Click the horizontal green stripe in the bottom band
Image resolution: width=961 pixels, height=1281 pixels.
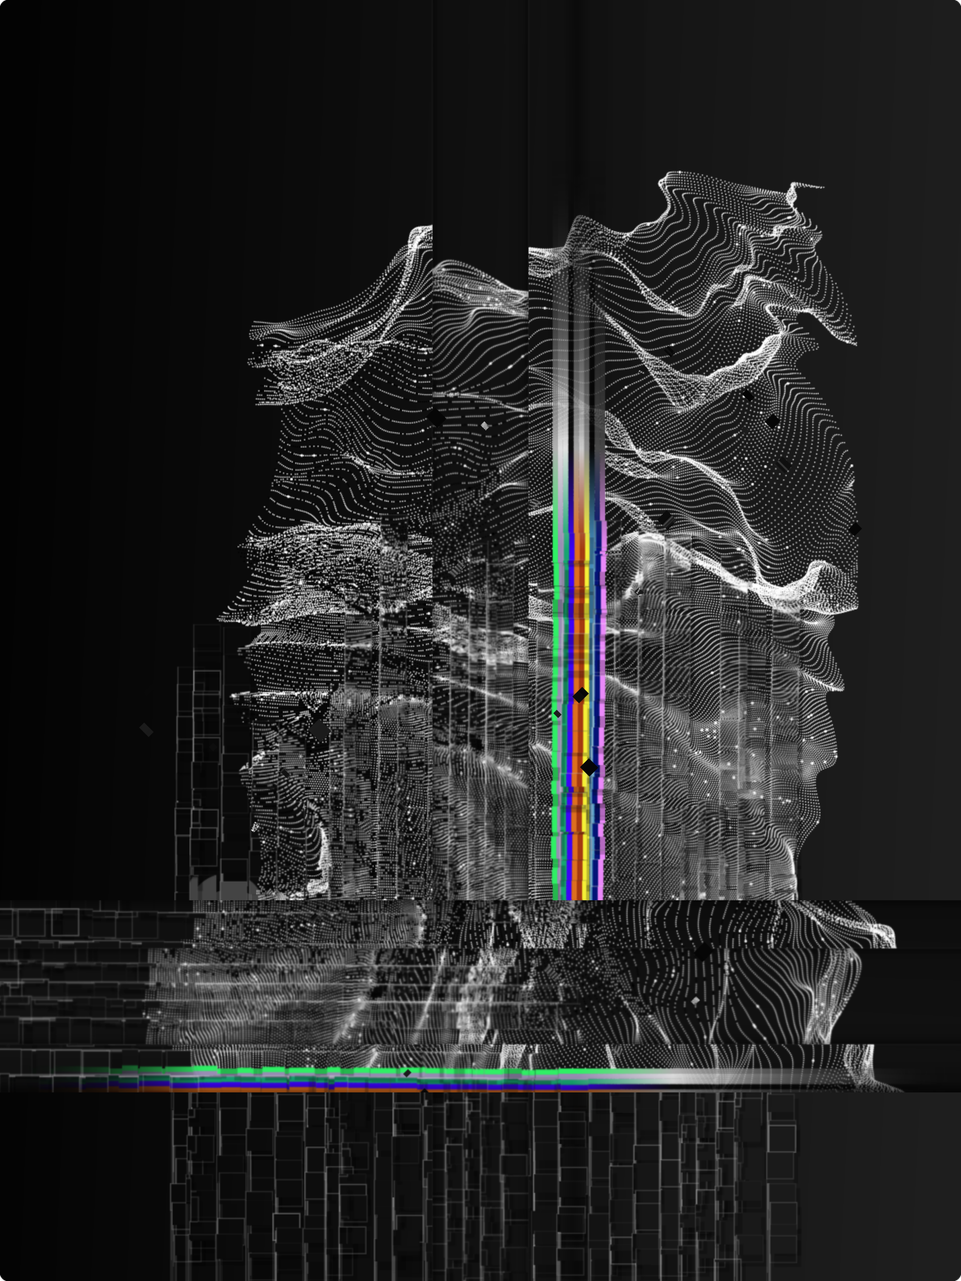(x=300, y=1070)
